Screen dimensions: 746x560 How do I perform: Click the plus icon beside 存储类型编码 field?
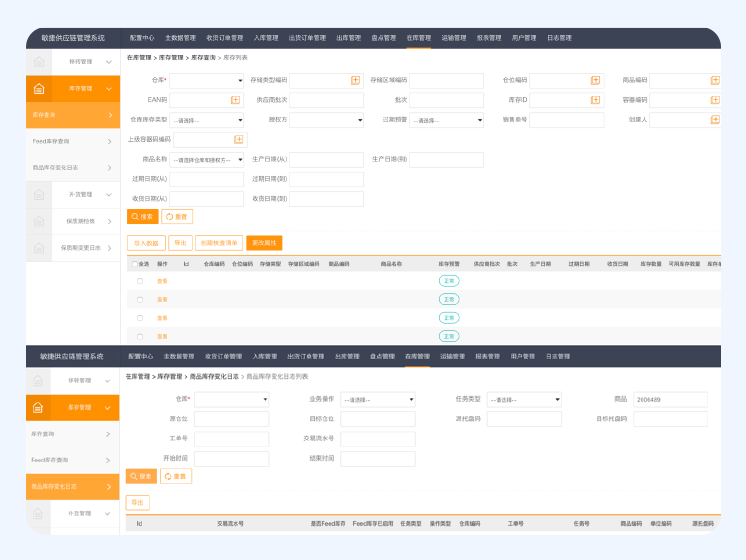355,80
